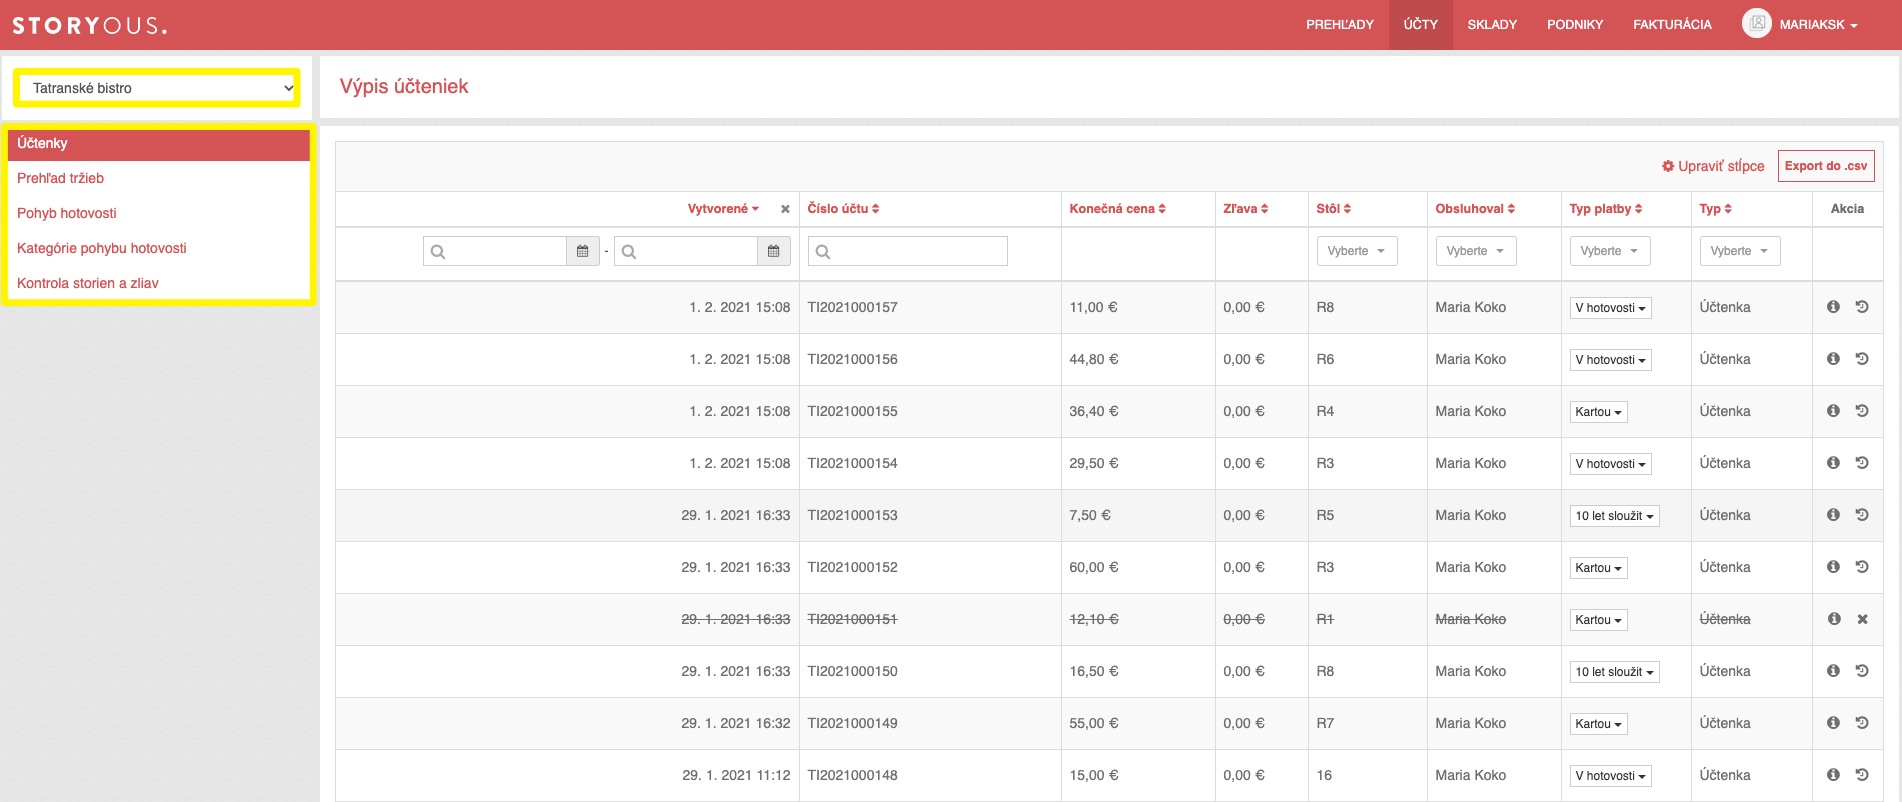The image size is (1902, 802).
Task: Click Upraviť stĺpce to edit columns
Action: [1713, 166]
